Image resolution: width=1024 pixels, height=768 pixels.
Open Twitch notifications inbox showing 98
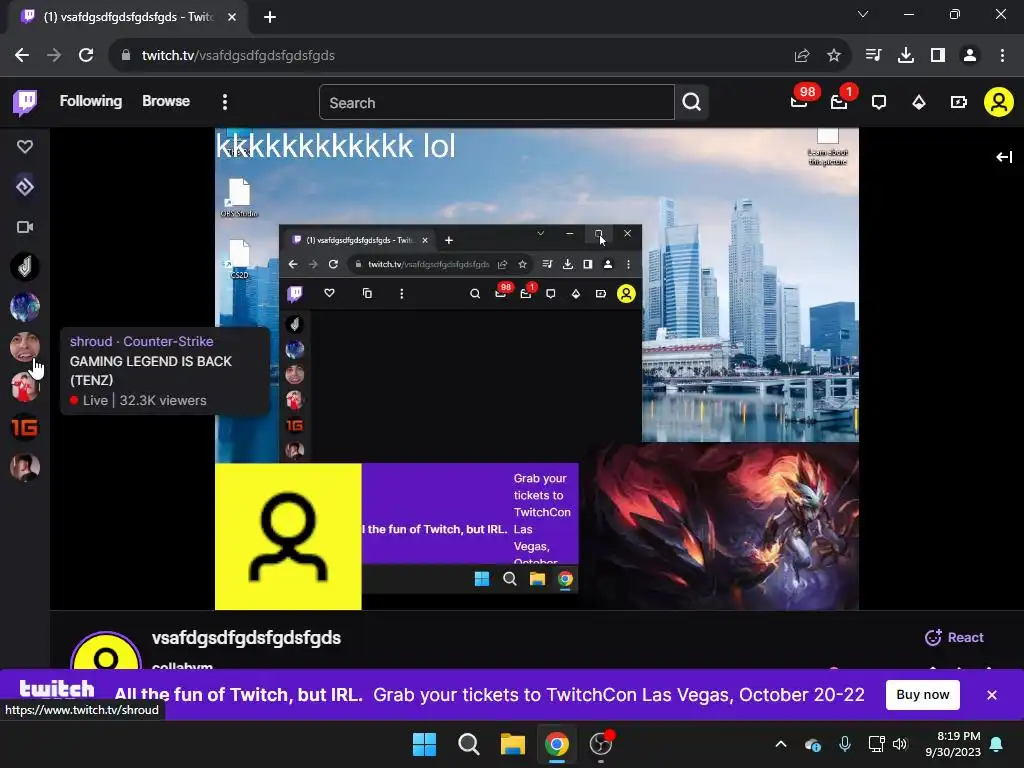click(x=800, y=101)
